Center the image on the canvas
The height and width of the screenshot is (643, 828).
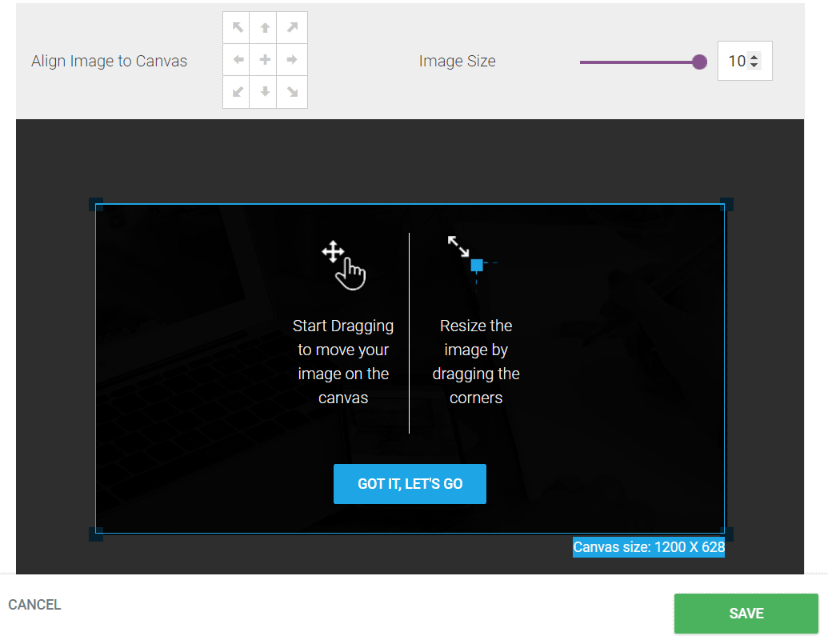coord(265,60)
